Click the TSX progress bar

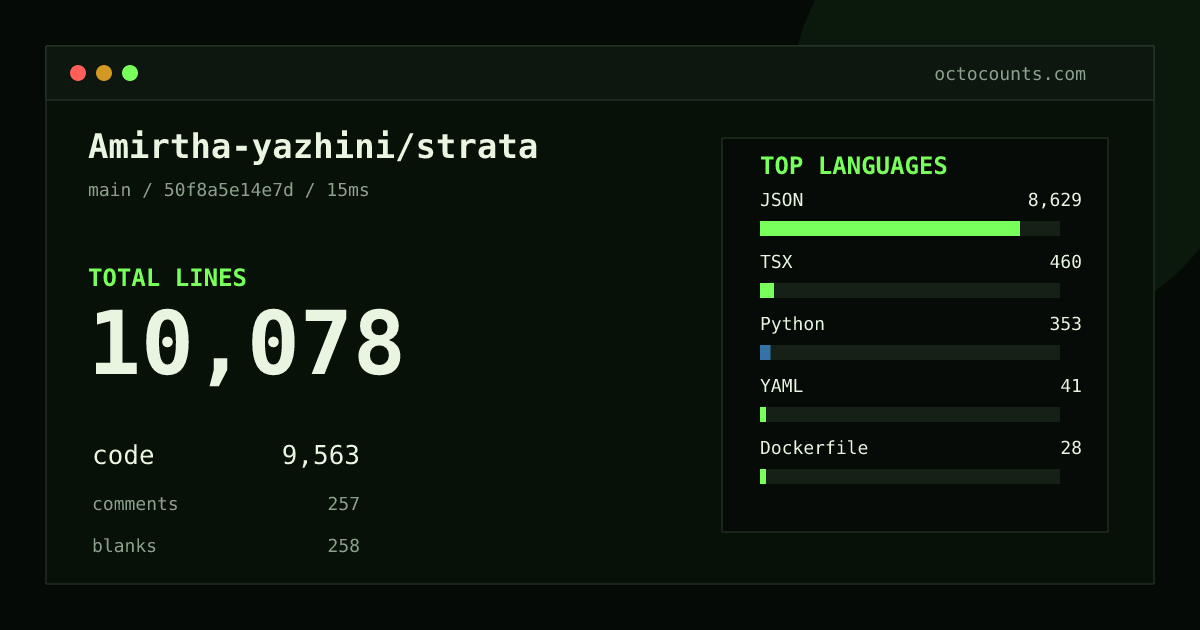(910, 290)
